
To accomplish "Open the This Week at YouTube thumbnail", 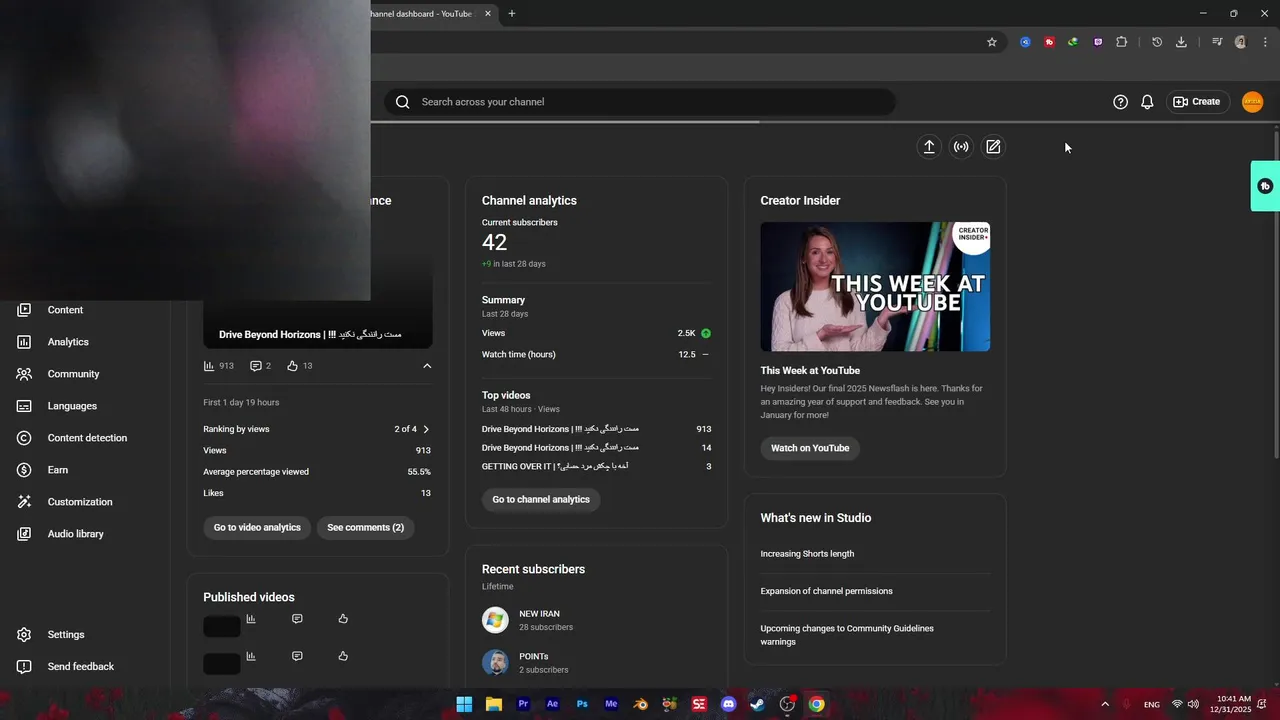I will pos(875,287).
